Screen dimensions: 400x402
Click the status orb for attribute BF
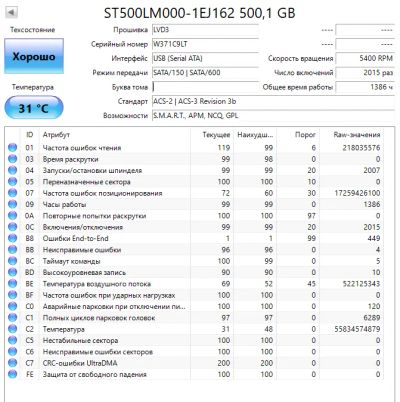(12, 295)
